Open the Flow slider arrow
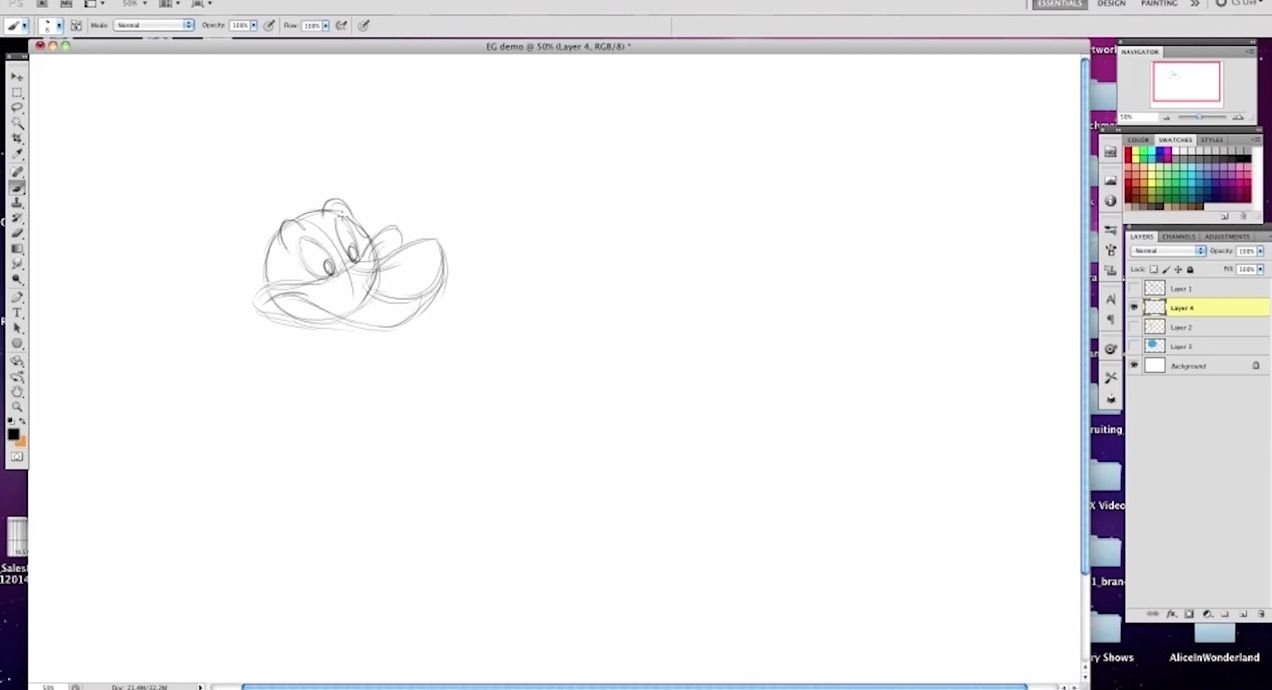 coord(326,25)
